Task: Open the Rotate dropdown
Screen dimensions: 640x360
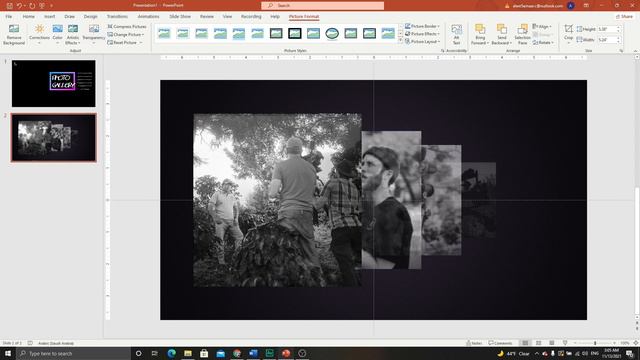Action: [x=543, y=42]
